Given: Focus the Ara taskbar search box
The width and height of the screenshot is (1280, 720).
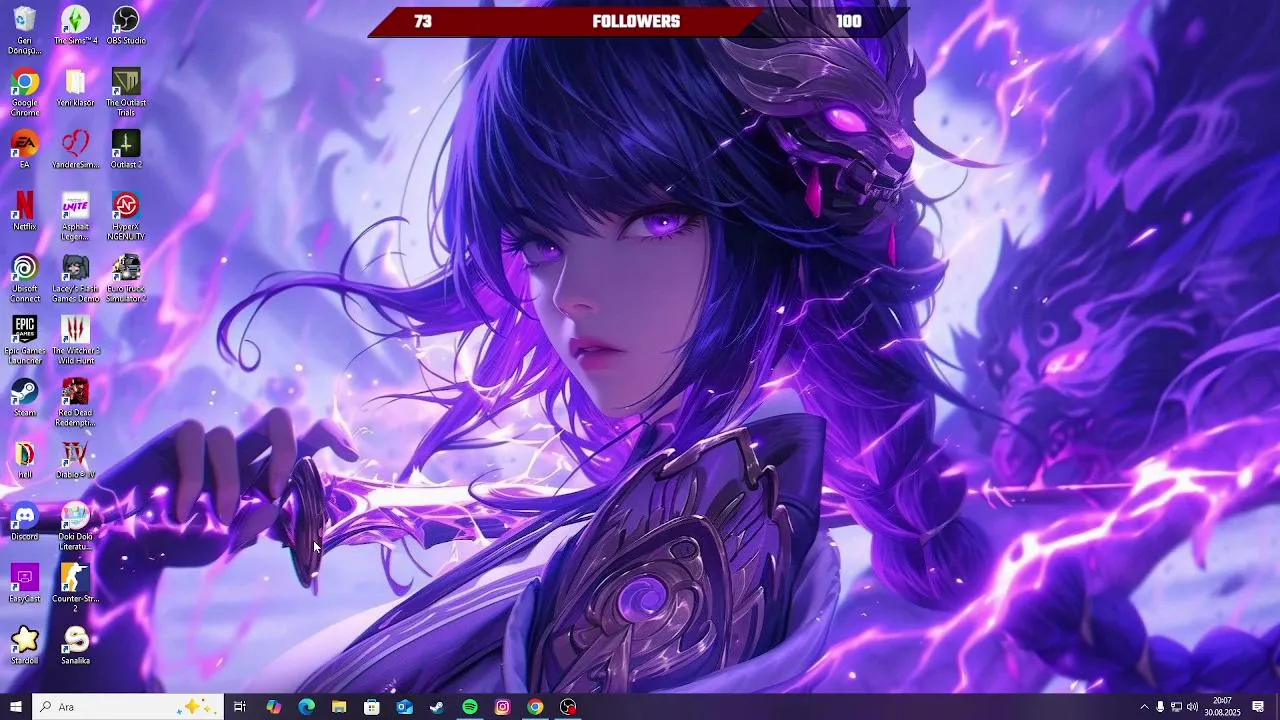Looking at the screenshot, I should (127, 707).
